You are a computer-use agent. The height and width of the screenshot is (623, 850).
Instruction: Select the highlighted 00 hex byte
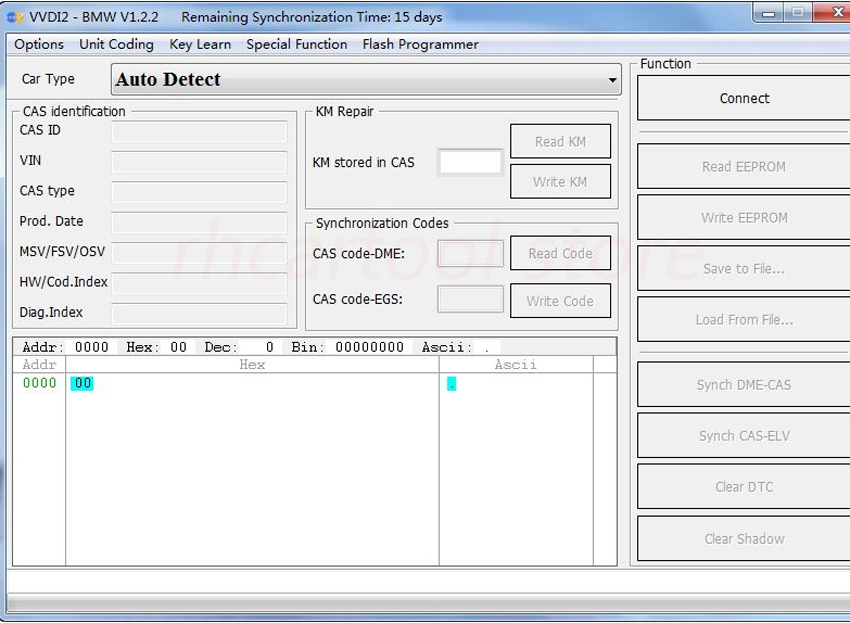point(82,383)
